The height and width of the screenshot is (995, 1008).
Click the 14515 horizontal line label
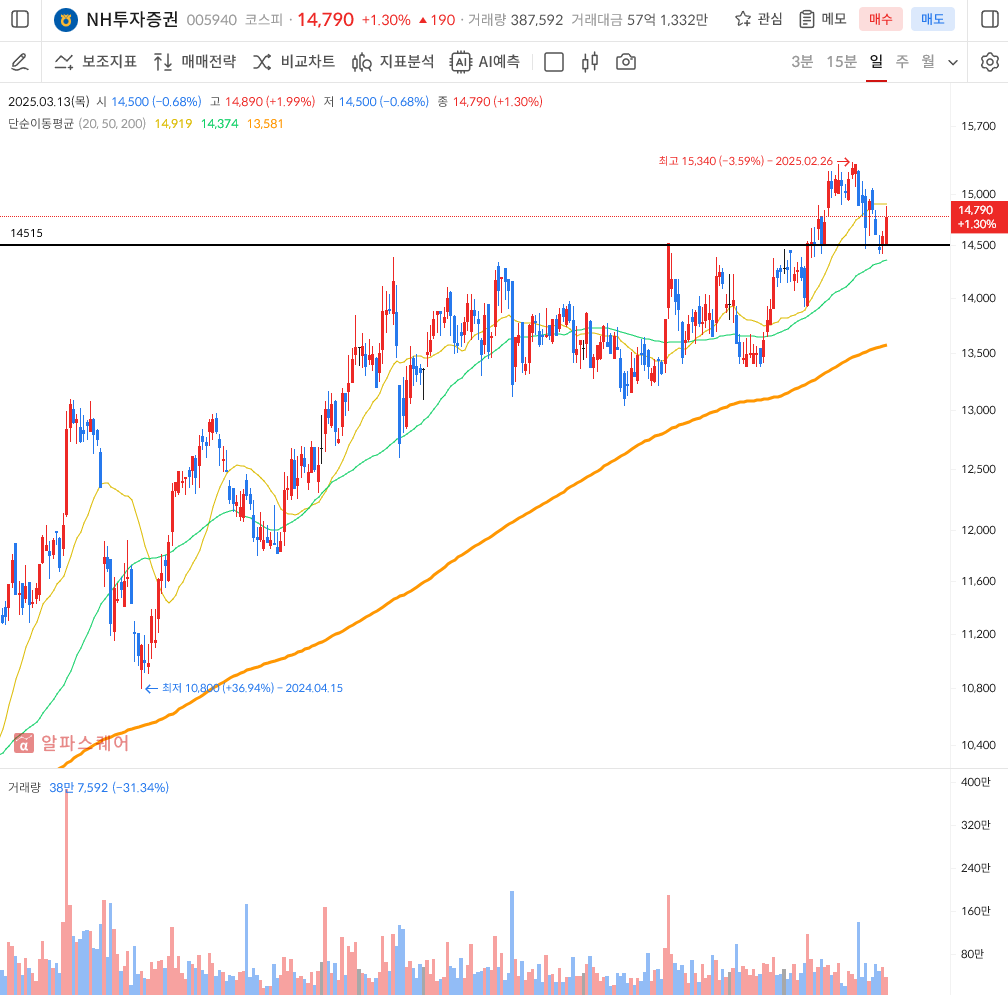(x=26, y=233)
